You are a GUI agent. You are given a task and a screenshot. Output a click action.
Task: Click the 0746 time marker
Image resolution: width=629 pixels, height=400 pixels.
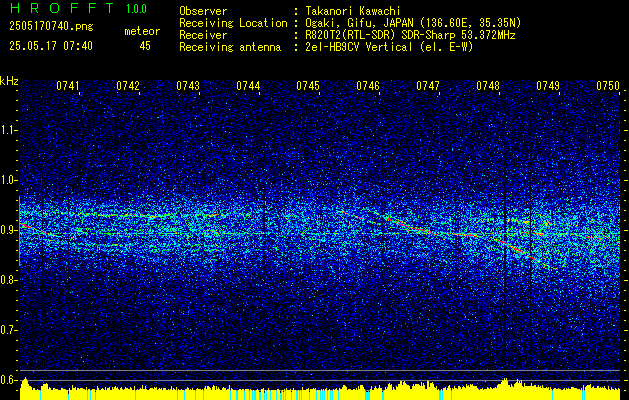coord(368,86)
